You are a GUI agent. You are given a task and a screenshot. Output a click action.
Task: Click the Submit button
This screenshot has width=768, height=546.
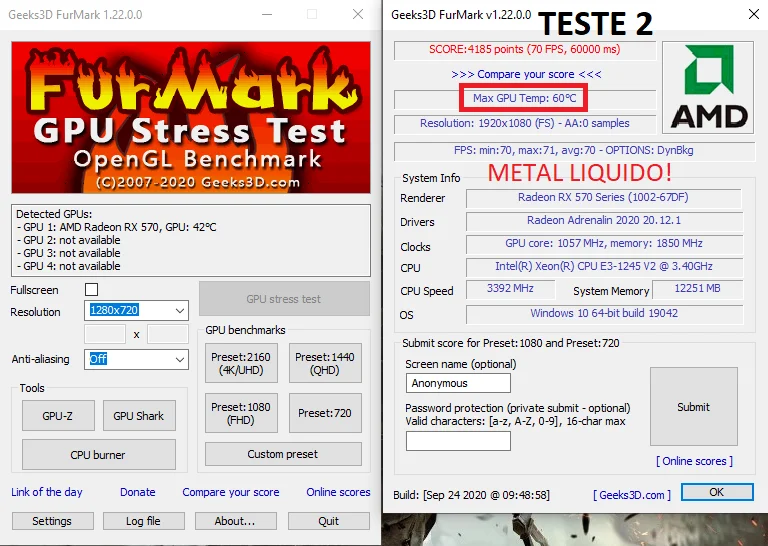(x=694, y=406)
